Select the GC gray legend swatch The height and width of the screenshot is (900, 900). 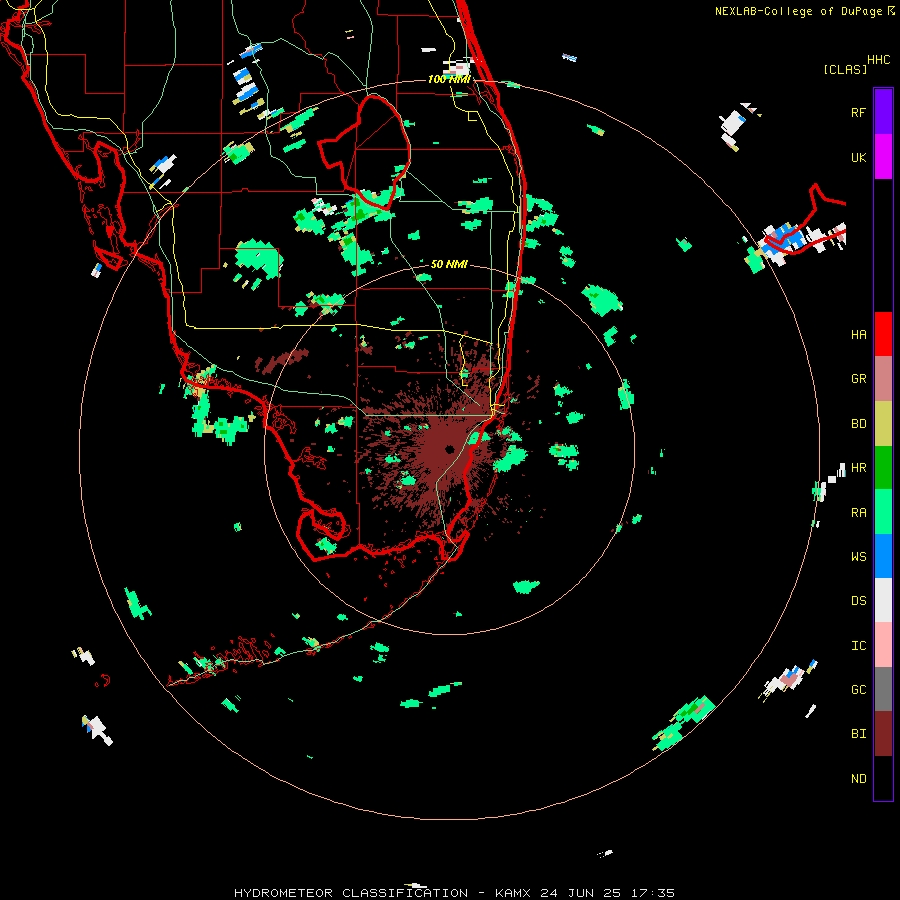tap(883, 689)
